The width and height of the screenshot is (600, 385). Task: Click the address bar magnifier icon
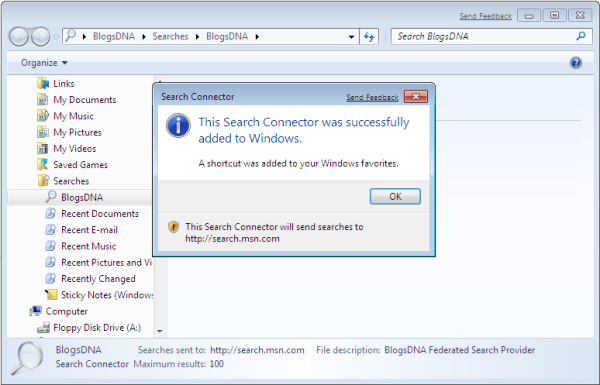tap(70, 36)
